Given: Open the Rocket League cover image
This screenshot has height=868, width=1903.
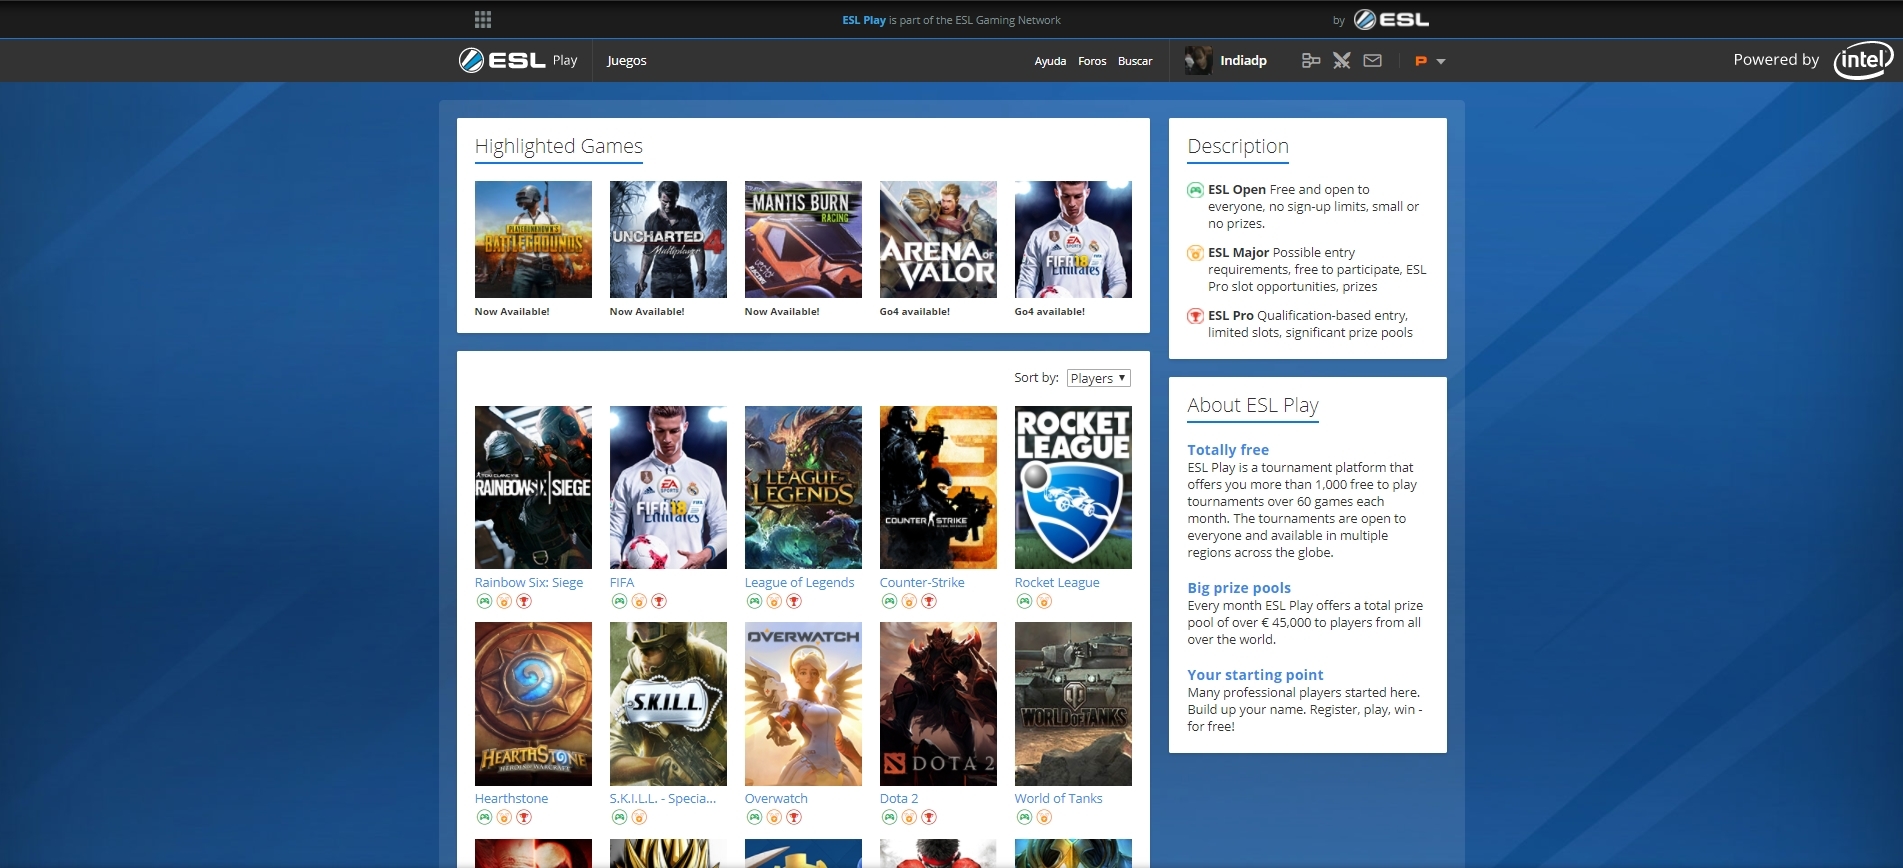Looking at the screenshot, I should point(1073,487).
